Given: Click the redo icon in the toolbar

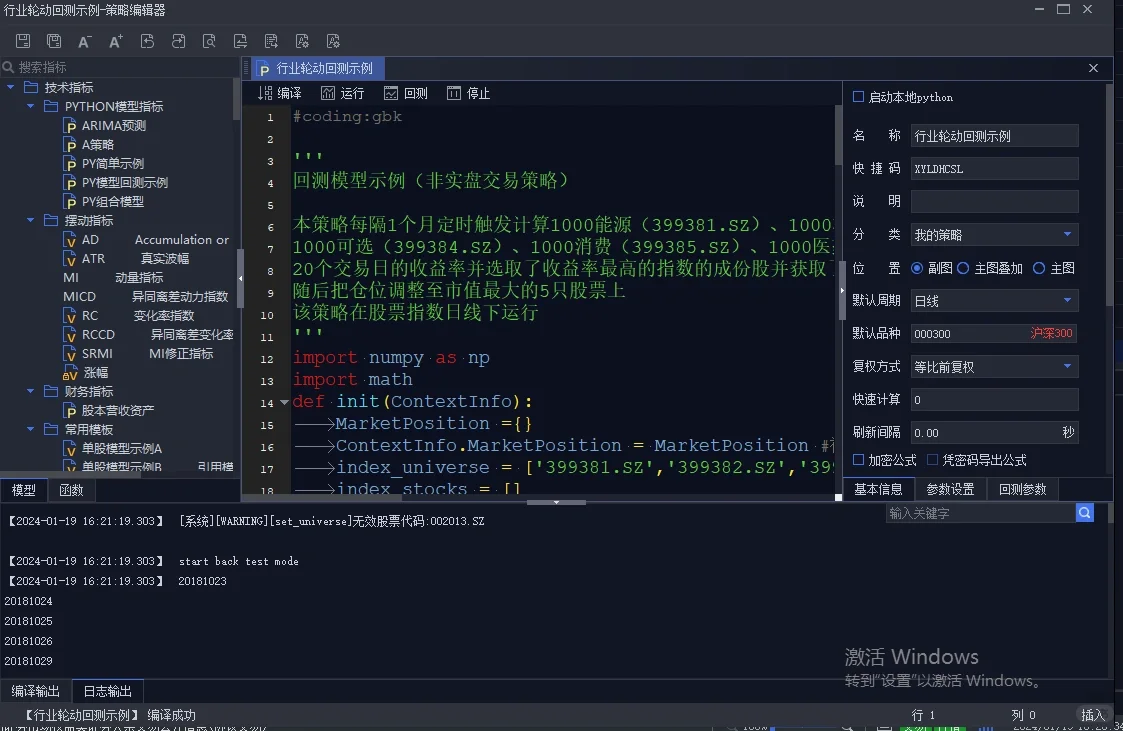Looking at the screenshot, I should pos(178,41).
